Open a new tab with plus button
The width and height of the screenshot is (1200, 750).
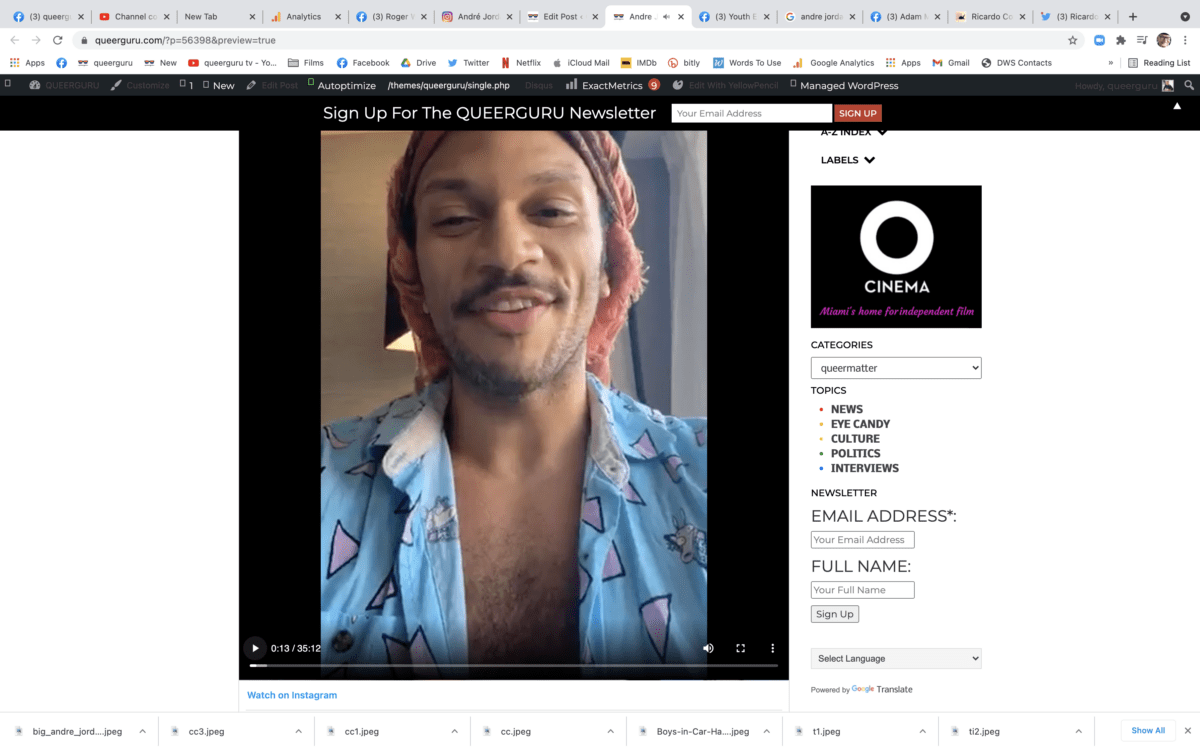pos(1132,16)
